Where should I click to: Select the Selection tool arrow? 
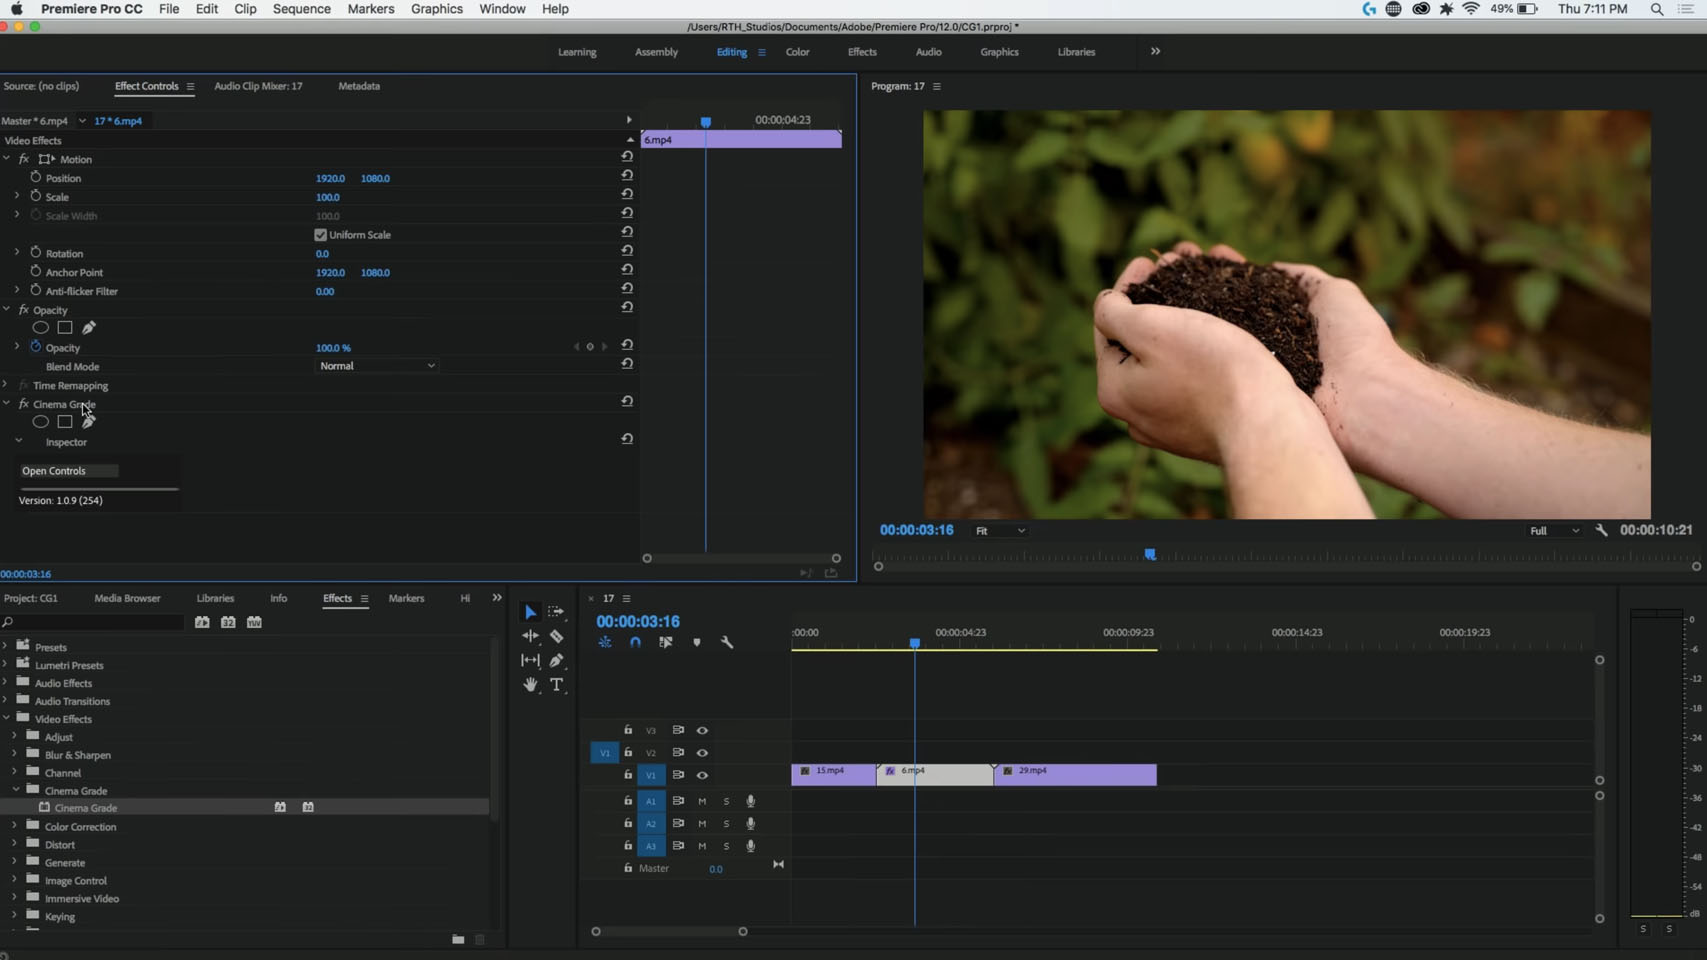(530, 612)
